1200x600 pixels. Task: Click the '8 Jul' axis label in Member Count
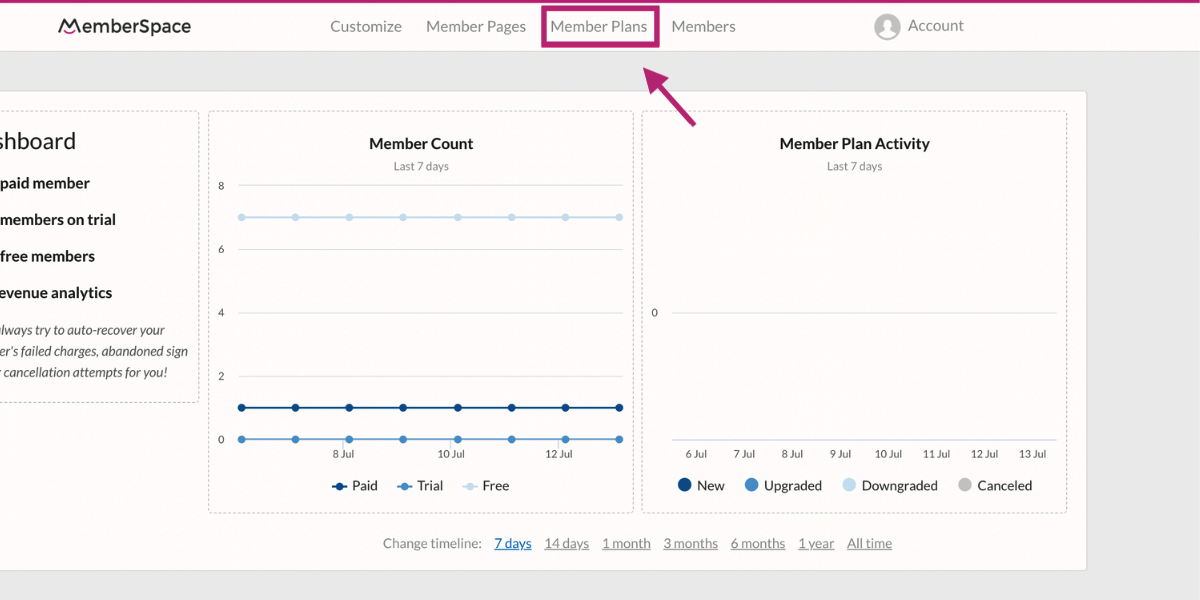343,454
